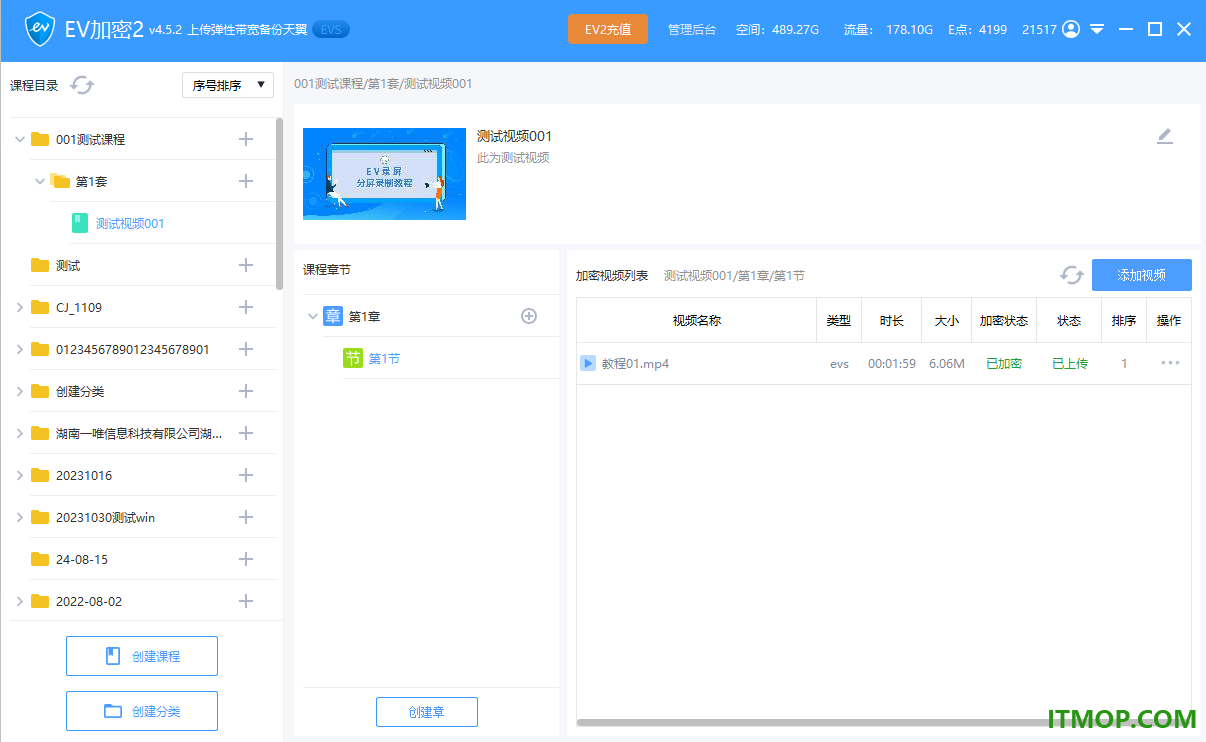This screenshot has height=742, width=1206.
Task: Expand the 20231016 folder
Action: 20,475
